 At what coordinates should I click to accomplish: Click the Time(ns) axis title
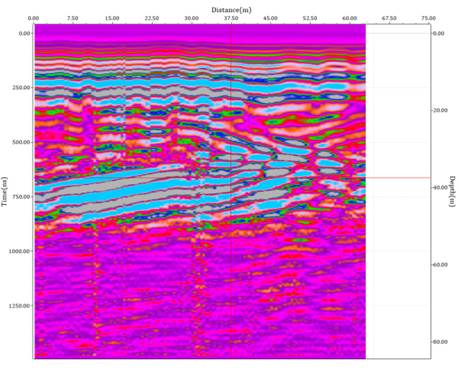click(4, 191)
